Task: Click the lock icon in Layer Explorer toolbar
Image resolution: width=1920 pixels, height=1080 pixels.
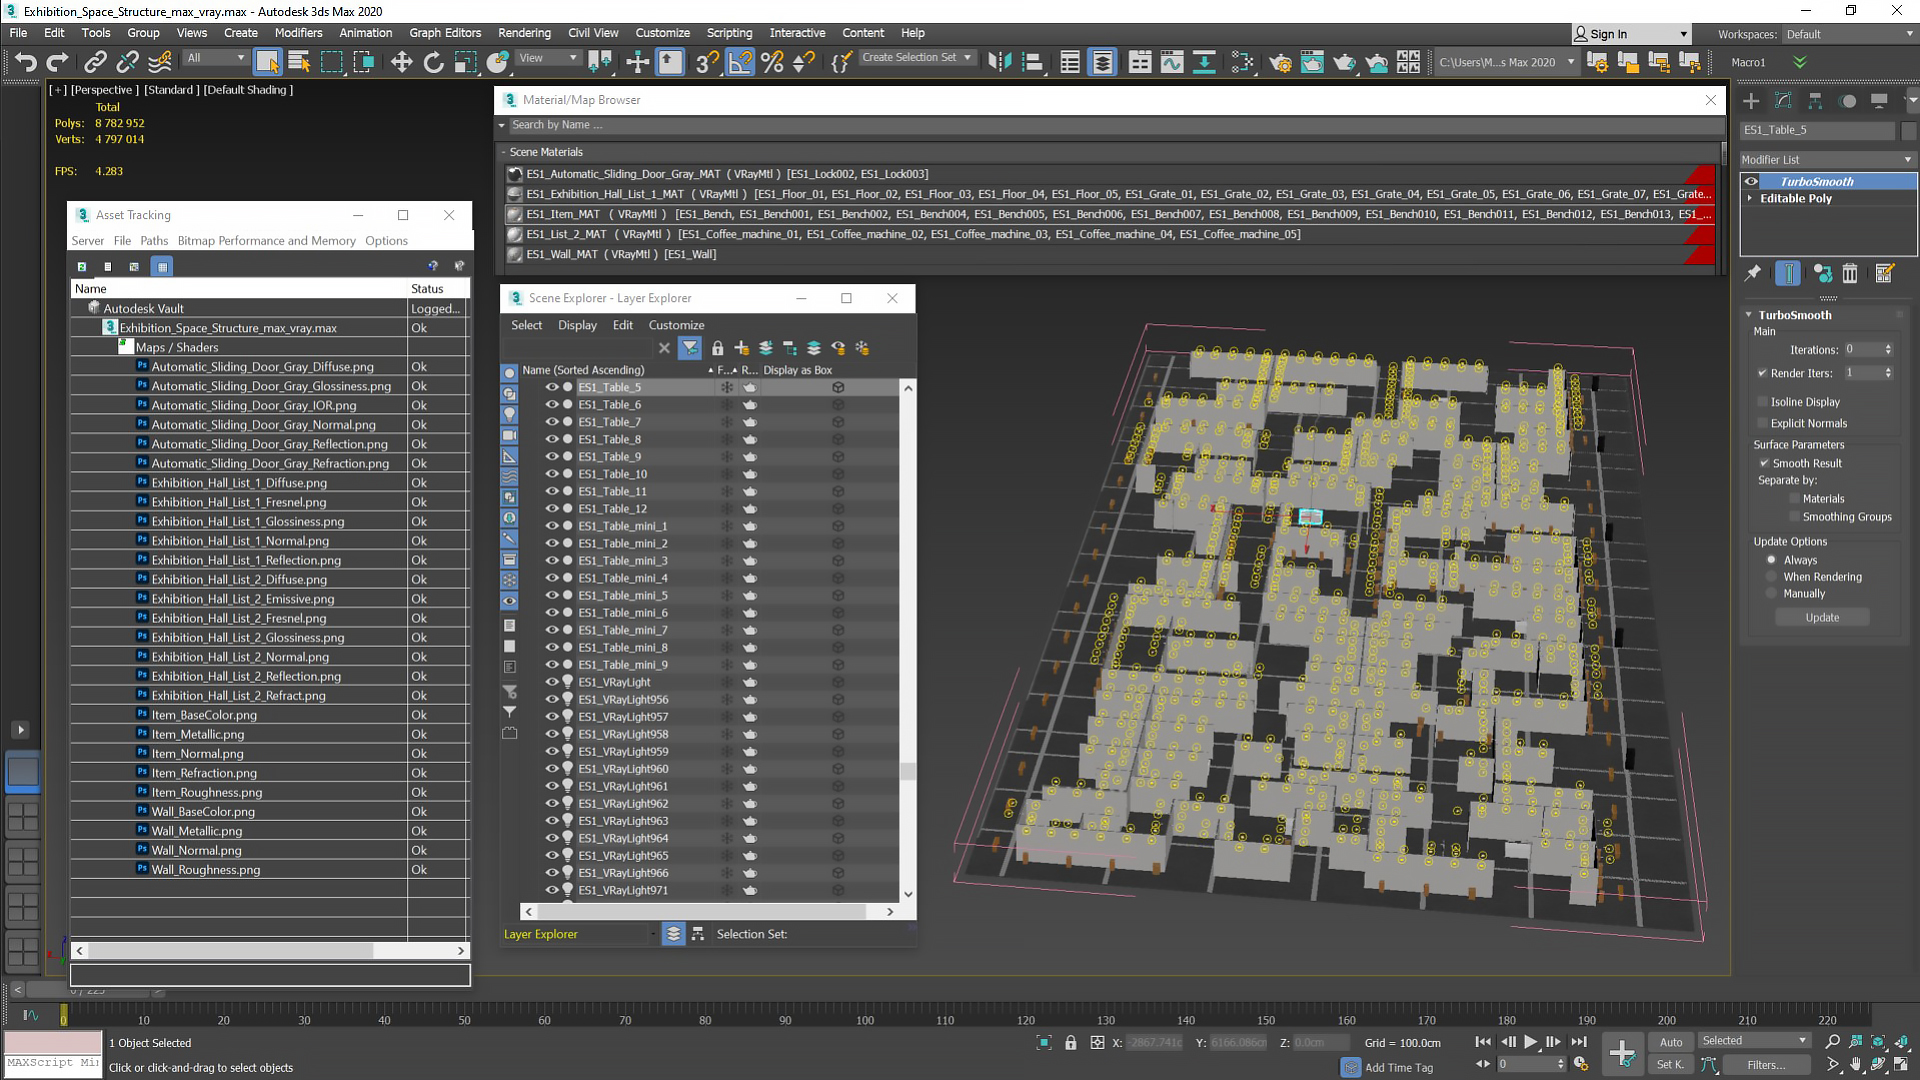Action: point(717,348)
